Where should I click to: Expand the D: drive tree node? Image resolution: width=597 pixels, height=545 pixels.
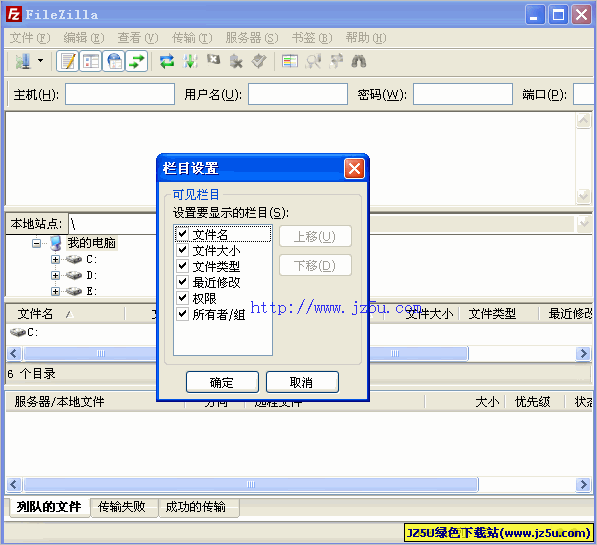coord(55,275)
